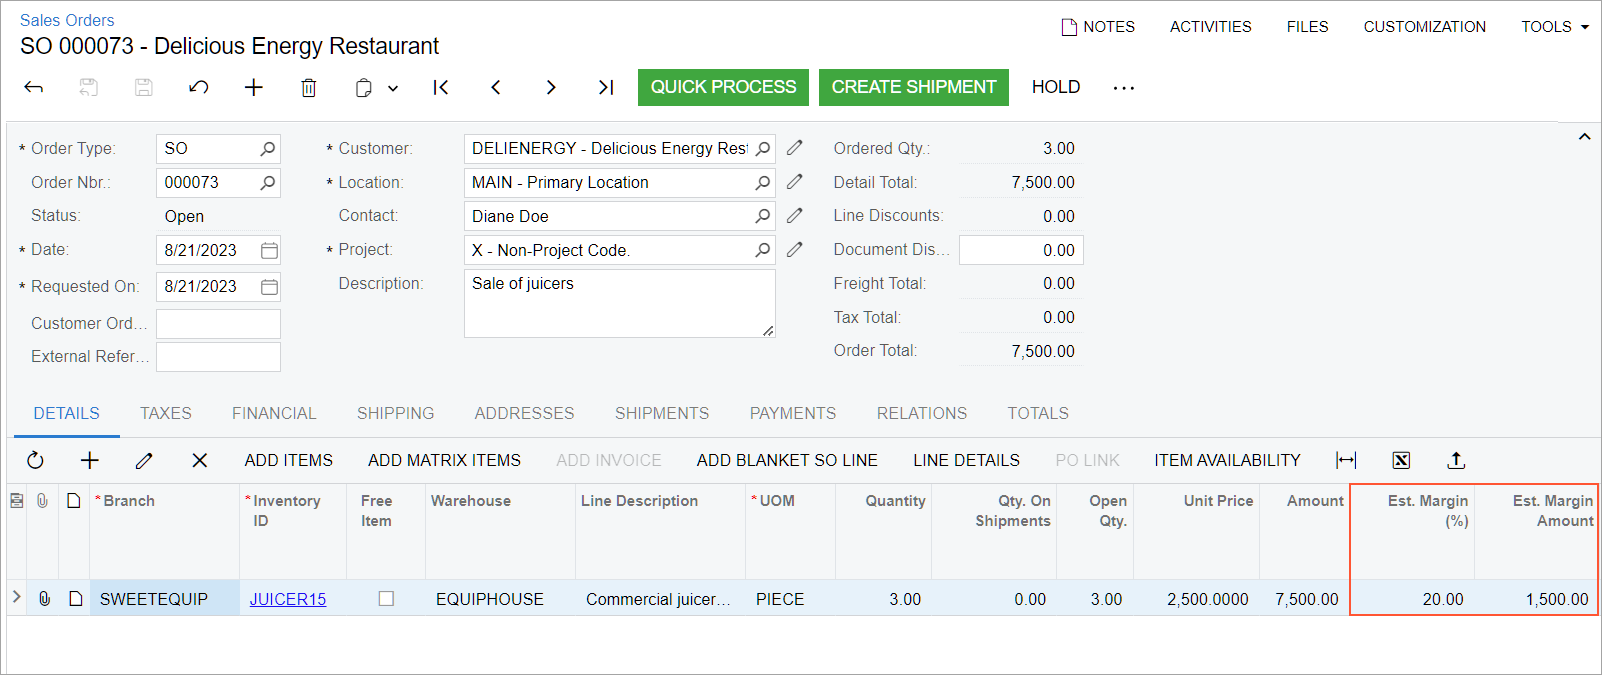1602x675 pixels.
Task: Click the Sales Orders breadcrumb link
Action: coord(67,20)
